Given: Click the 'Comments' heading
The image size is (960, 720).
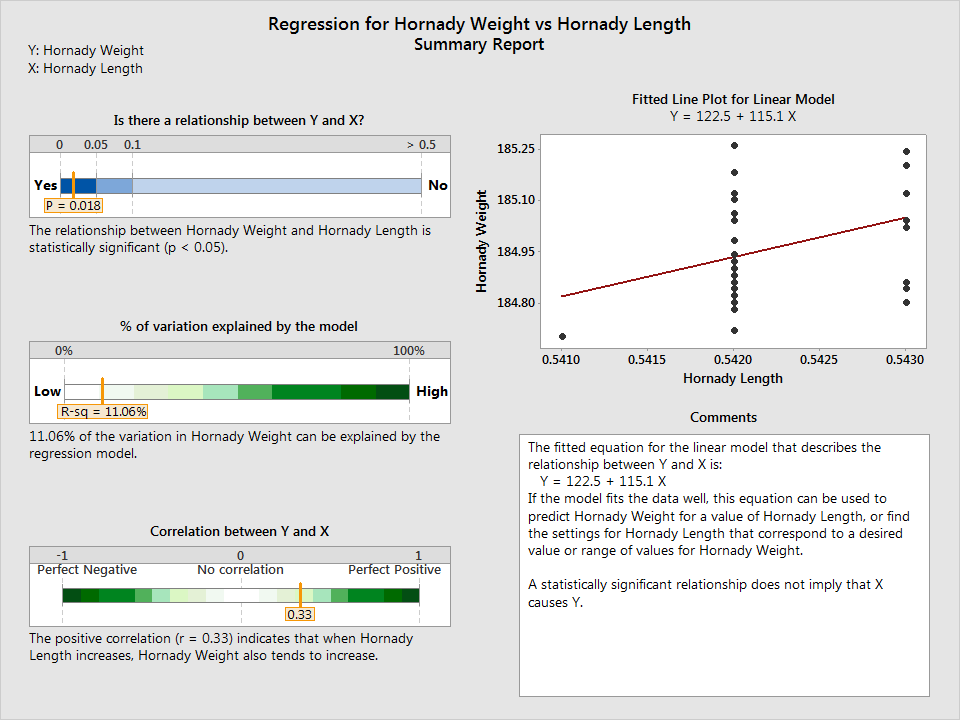Looking at the screenshot, I should (724, 418).
